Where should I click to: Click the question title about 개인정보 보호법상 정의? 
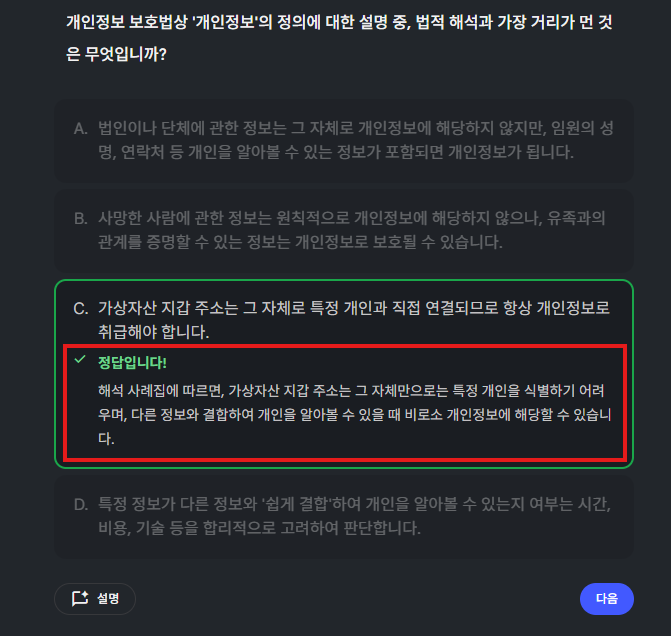click(x=339, y=38)
